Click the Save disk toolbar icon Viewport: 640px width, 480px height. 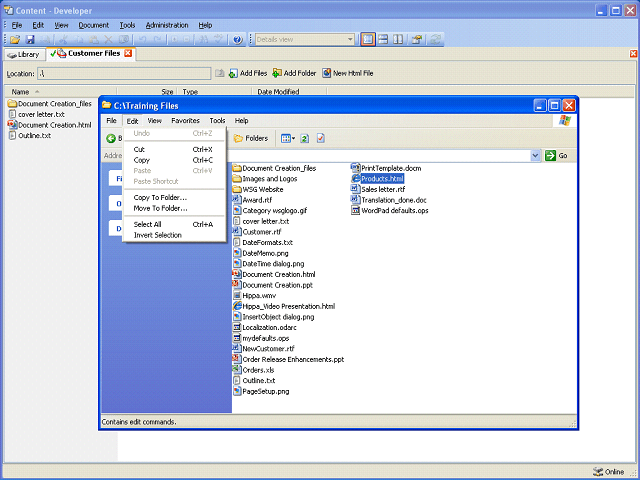pos(30,40)
